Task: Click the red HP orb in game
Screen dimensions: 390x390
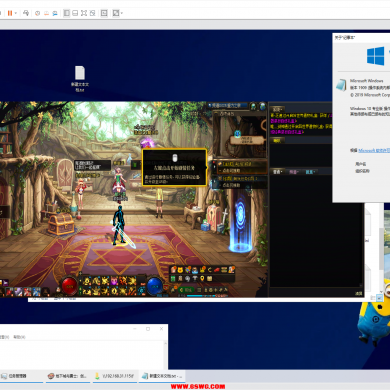Action: coord(70,286)
